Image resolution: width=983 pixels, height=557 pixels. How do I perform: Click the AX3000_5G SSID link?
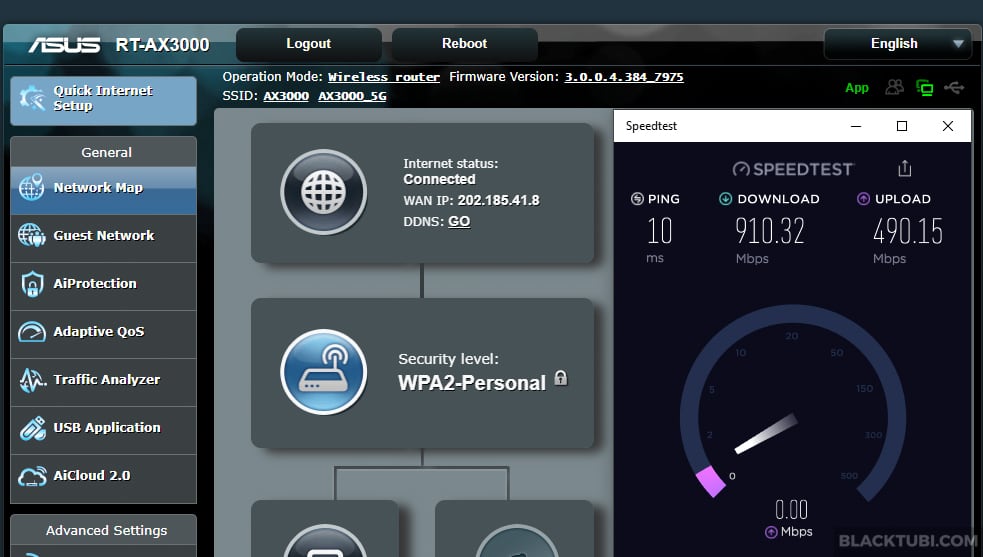[352, 96]
